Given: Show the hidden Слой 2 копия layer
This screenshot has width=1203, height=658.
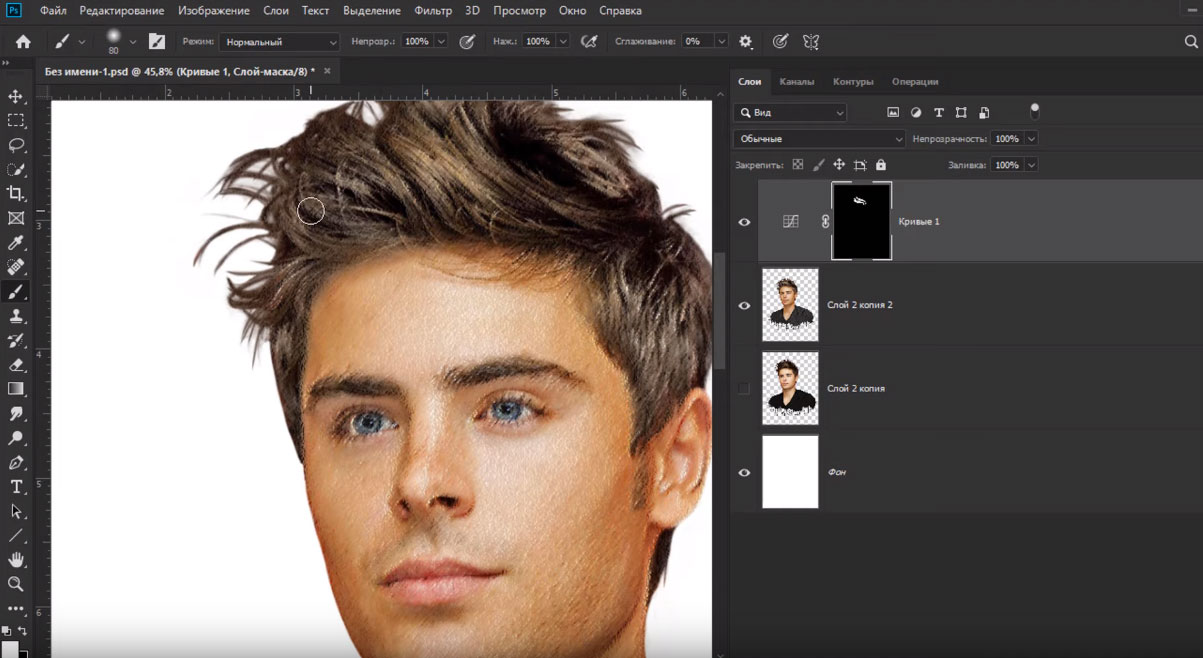Looking at the screenshot, I should tap(744, 388).
